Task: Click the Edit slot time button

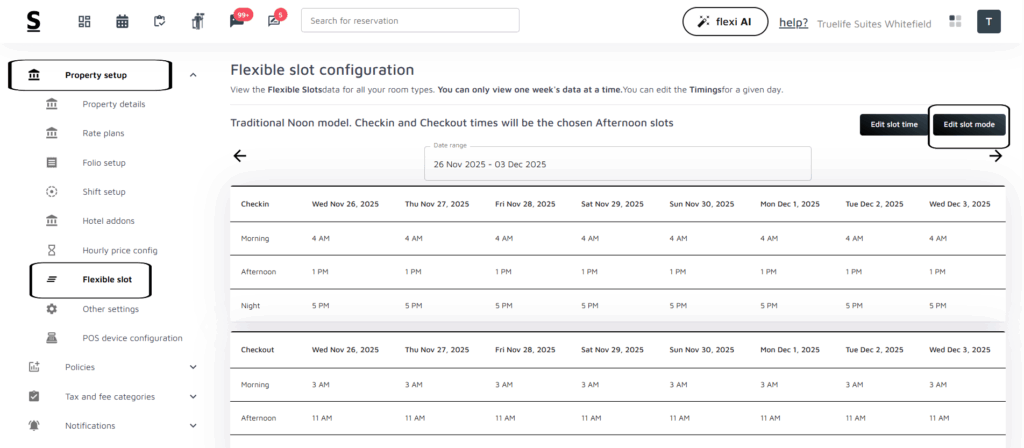Action: 894,125
